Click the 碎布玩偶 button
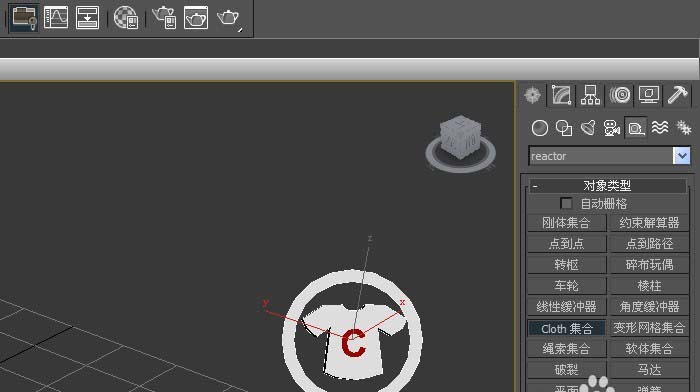The image size is (700, 392). [x=649, y=265]
